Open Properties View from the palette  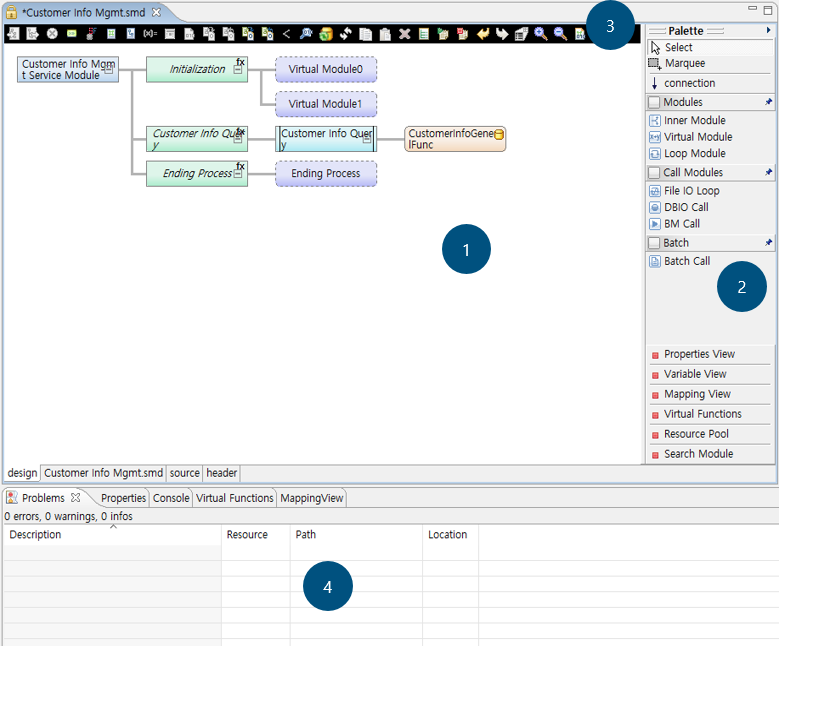[x=699, y=354]
